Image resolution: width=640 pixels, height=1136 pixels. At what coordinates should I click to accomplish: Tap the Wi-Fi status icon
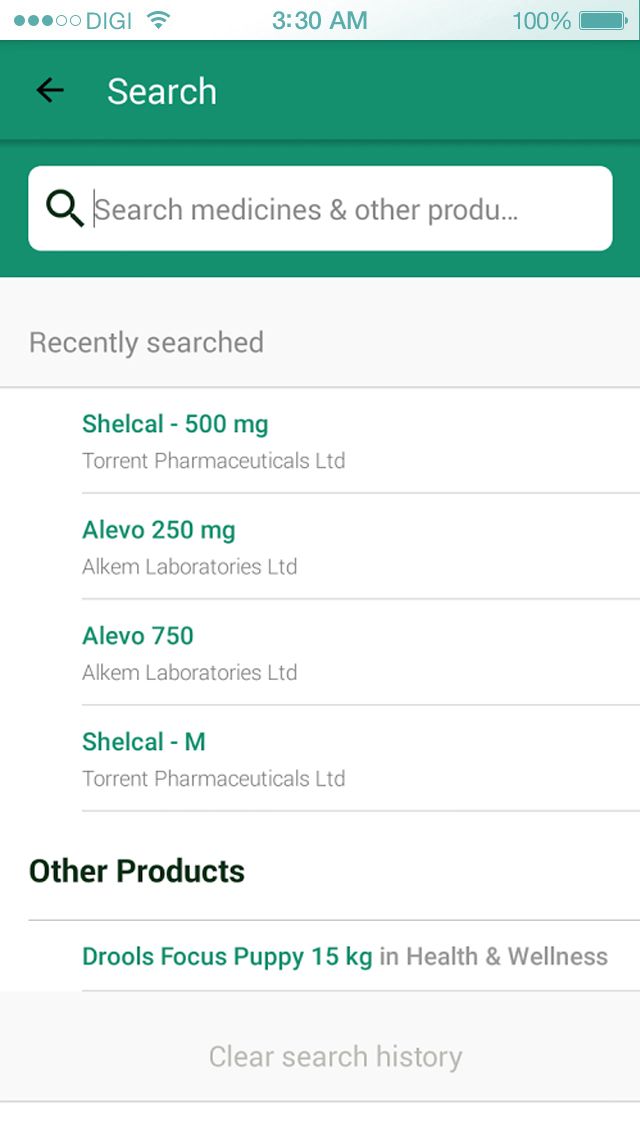tap(157, 20)
